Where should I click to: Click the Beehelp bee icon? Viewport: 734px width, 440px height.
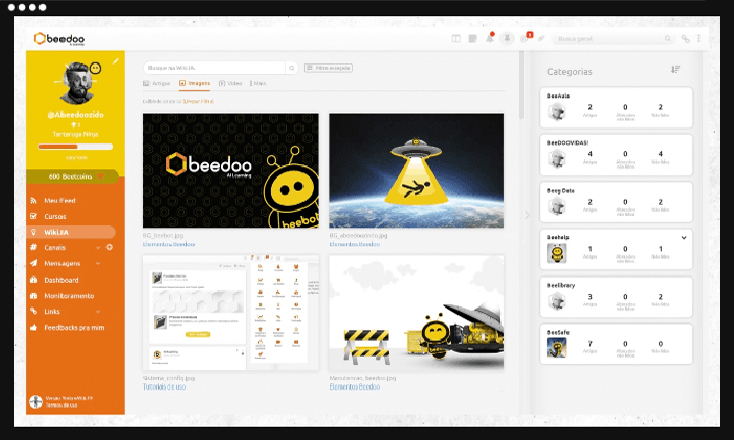pyautogui.click(x=557, y=253)
